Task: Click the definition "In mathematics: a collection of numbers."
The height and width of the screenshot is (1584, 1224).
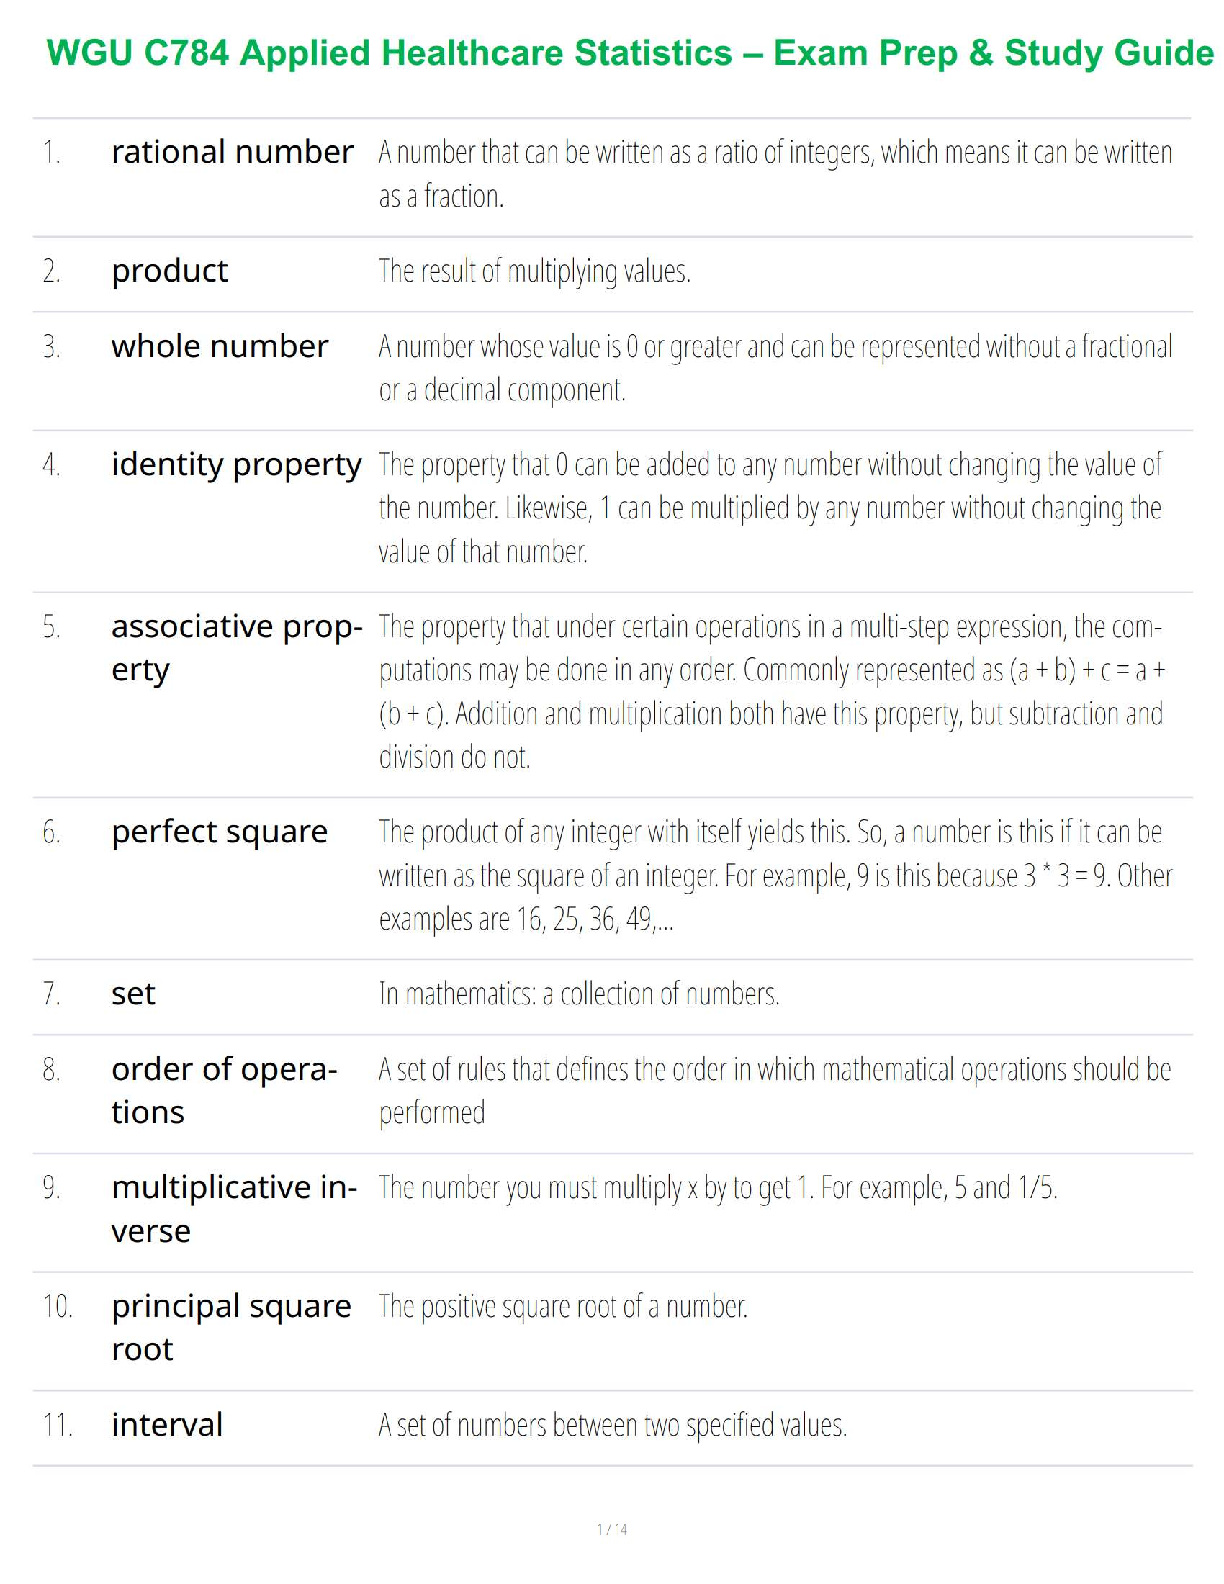Action: click(x=578, y=994)
